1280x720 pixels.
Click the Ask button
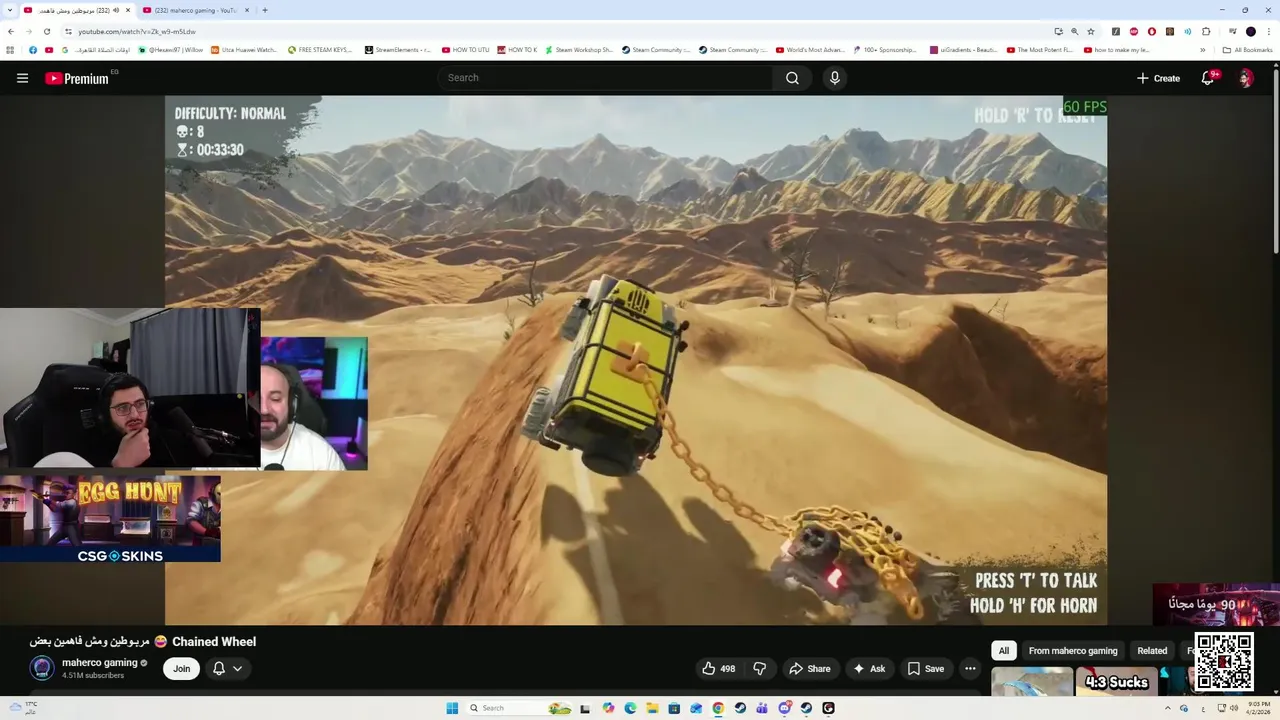point(868,669)
